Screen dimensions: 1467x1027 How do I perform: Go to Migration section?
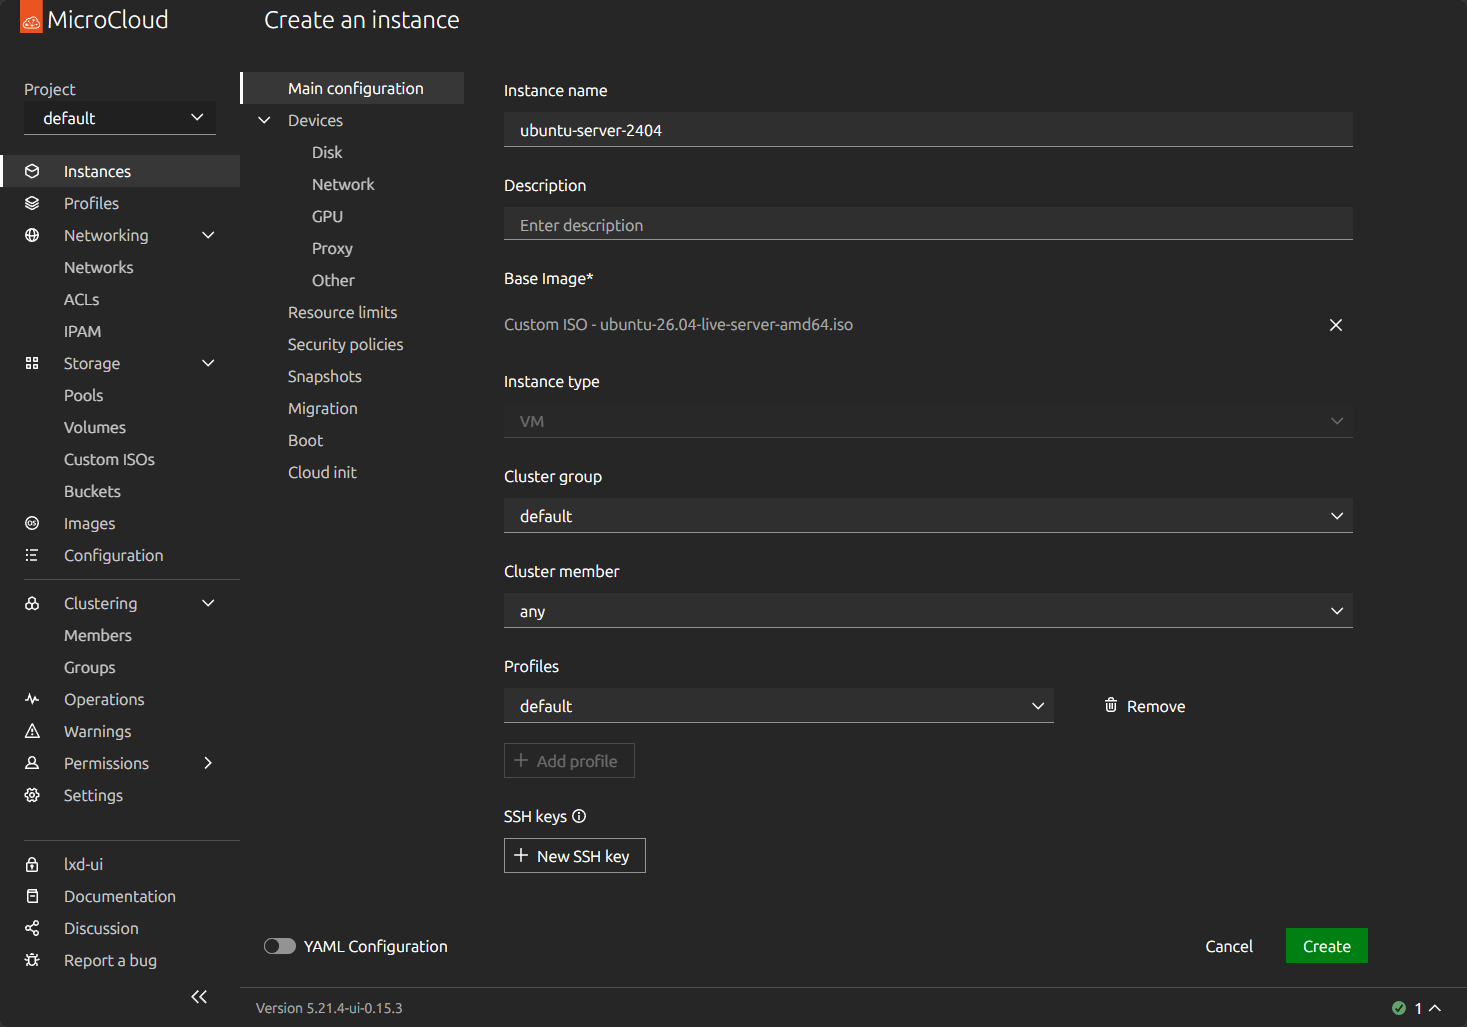[322, 408]
